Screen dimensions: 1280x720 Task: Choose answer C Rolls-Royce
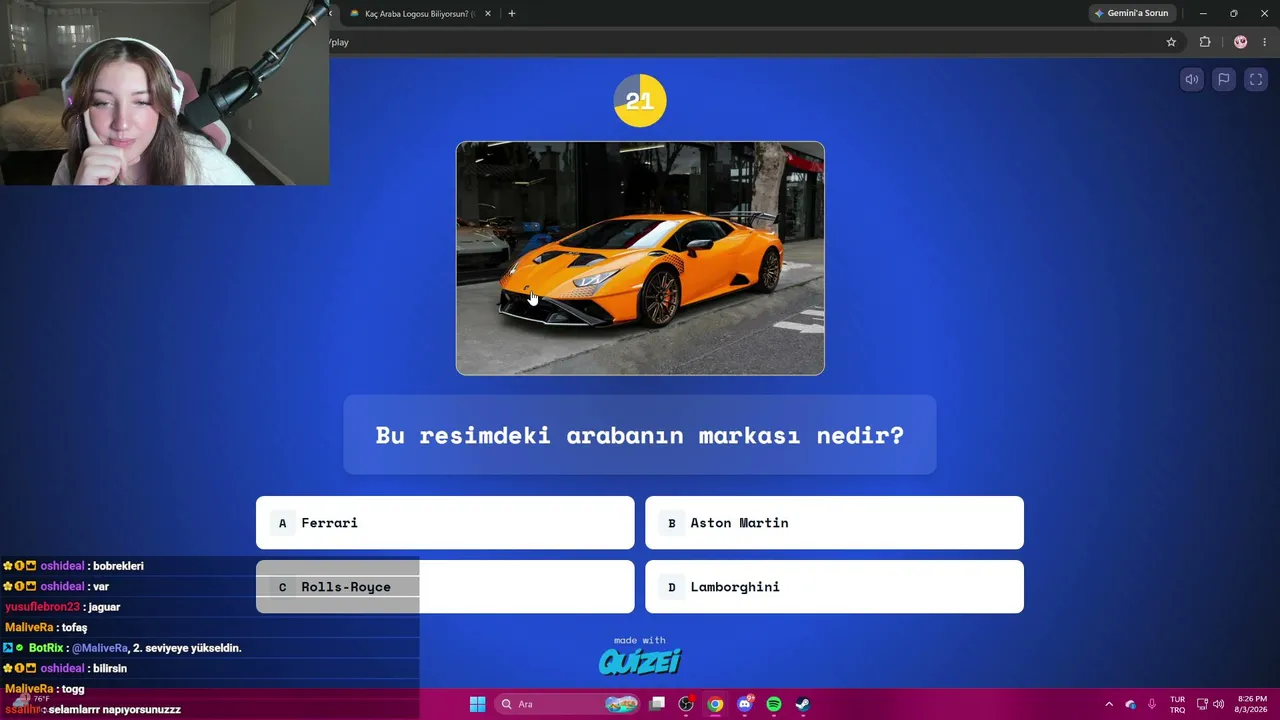point(445,587)
